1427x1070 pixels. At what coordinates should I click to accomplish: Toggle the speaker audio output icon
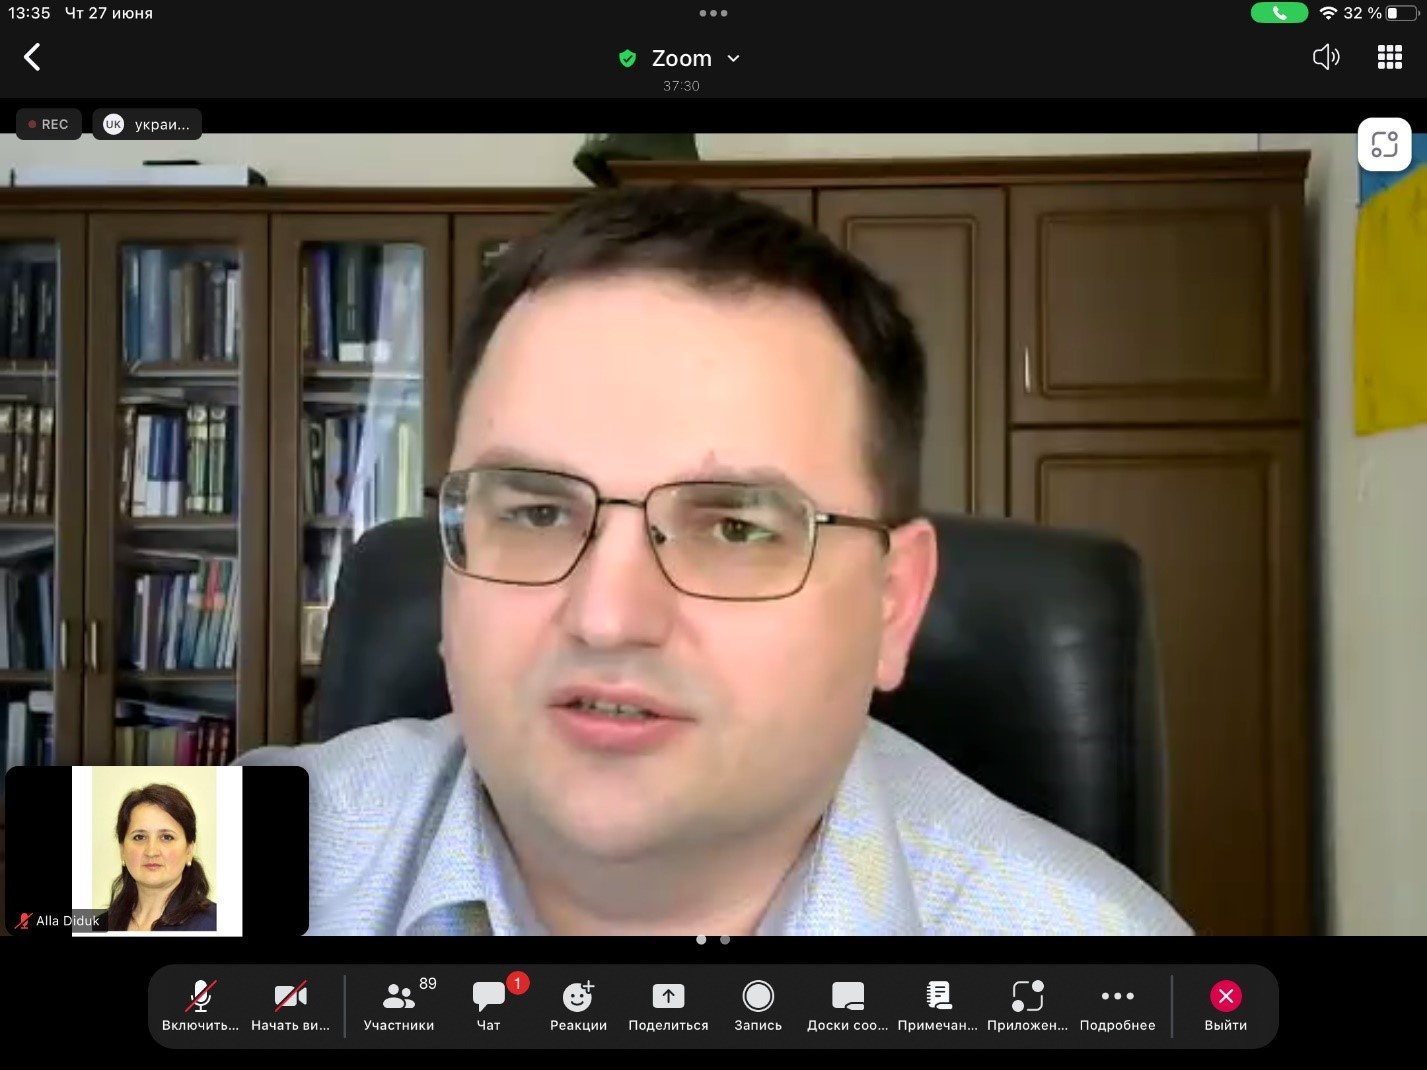pyautogui.click(x=1326, y=57)
